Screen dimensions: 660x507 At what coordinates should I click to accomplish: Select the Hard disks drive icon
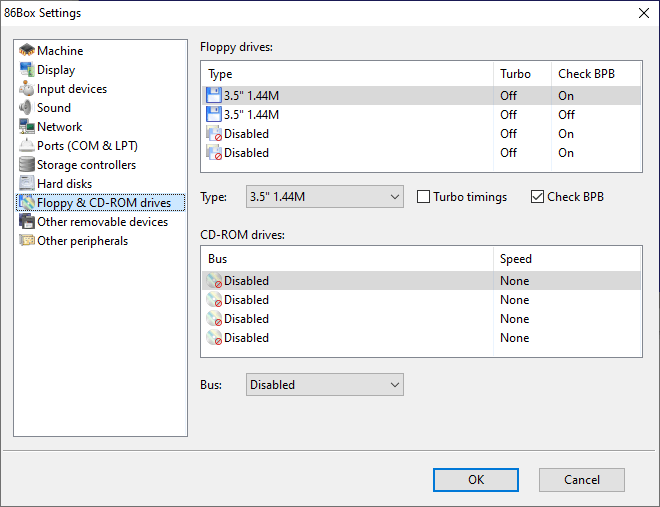click(27, 184)
